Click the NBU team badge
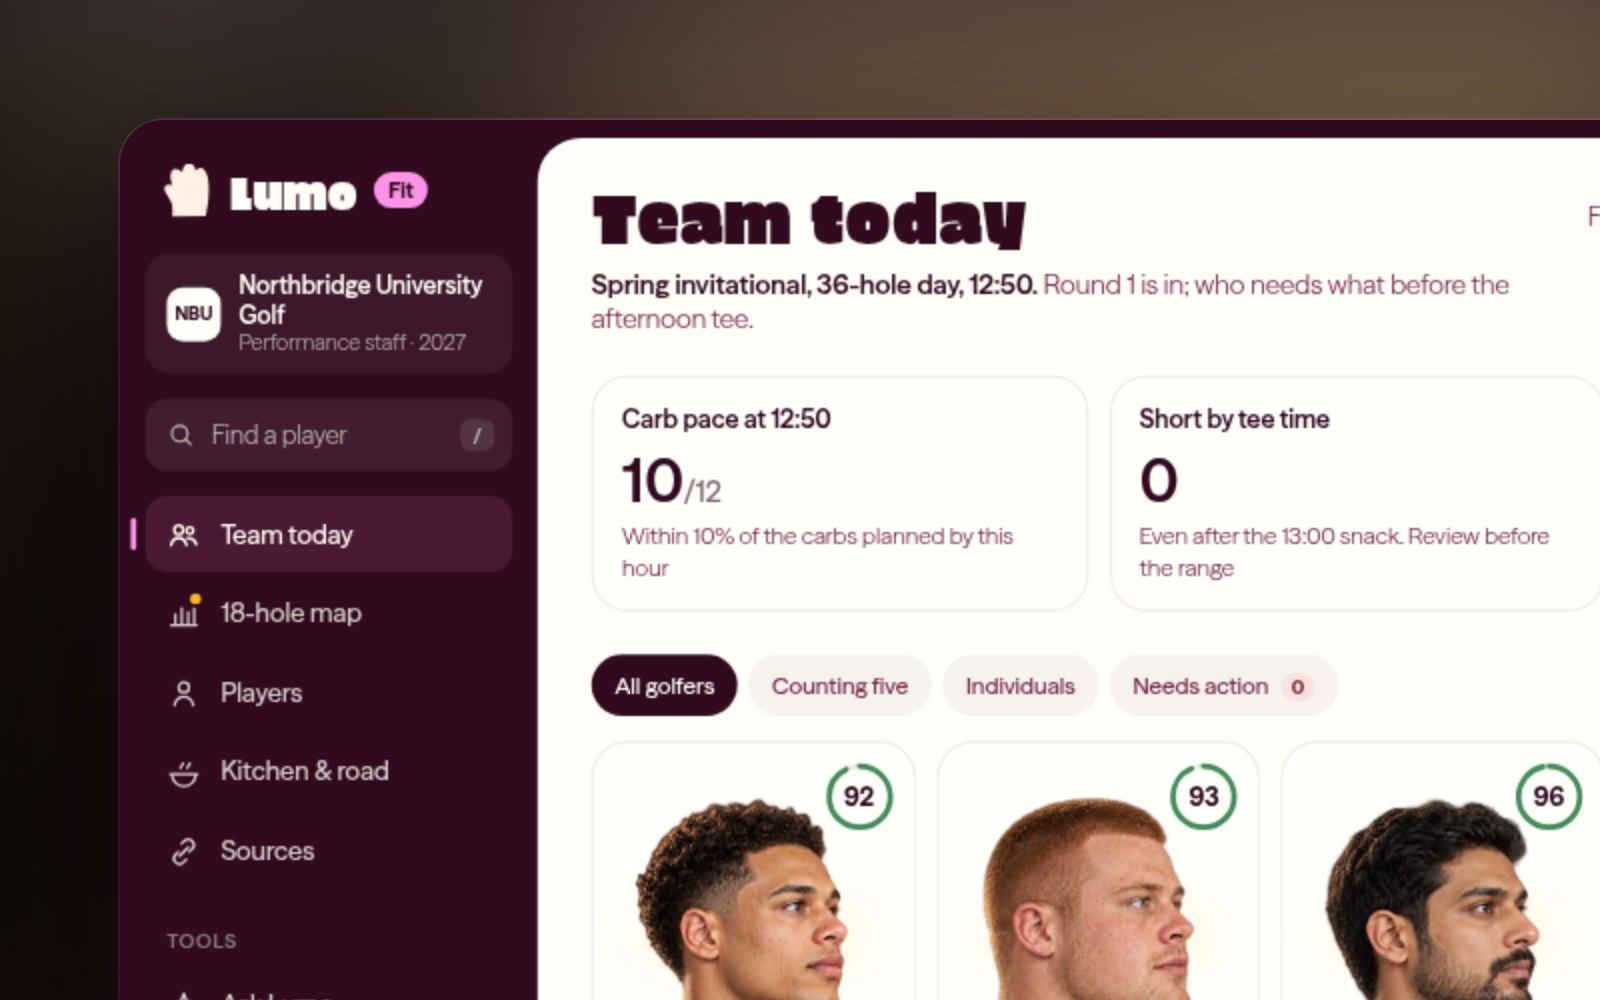The width and height of the screenshot is (1600, 1000). click(193, 314)
